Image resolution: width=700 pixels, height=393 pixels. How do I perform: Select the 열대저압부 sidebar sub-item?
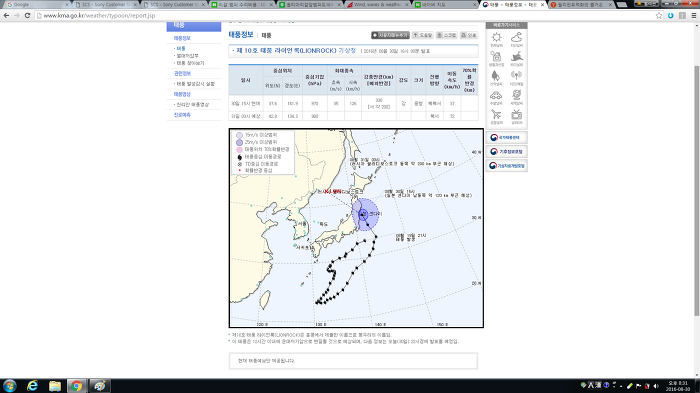pyautogui.click(x=187, y=56)
